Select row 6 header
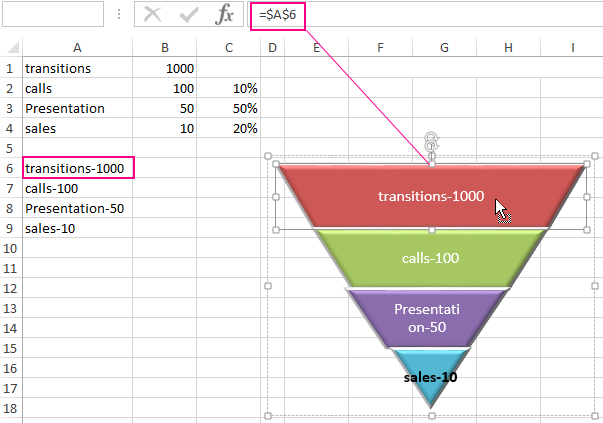The image size is (603, 423). (10, 168)
